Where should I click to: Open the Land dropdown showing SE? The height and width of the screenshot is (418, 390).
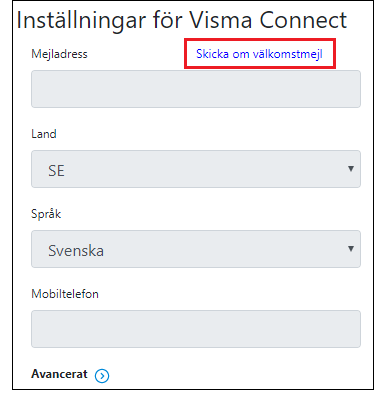(196, 169)
